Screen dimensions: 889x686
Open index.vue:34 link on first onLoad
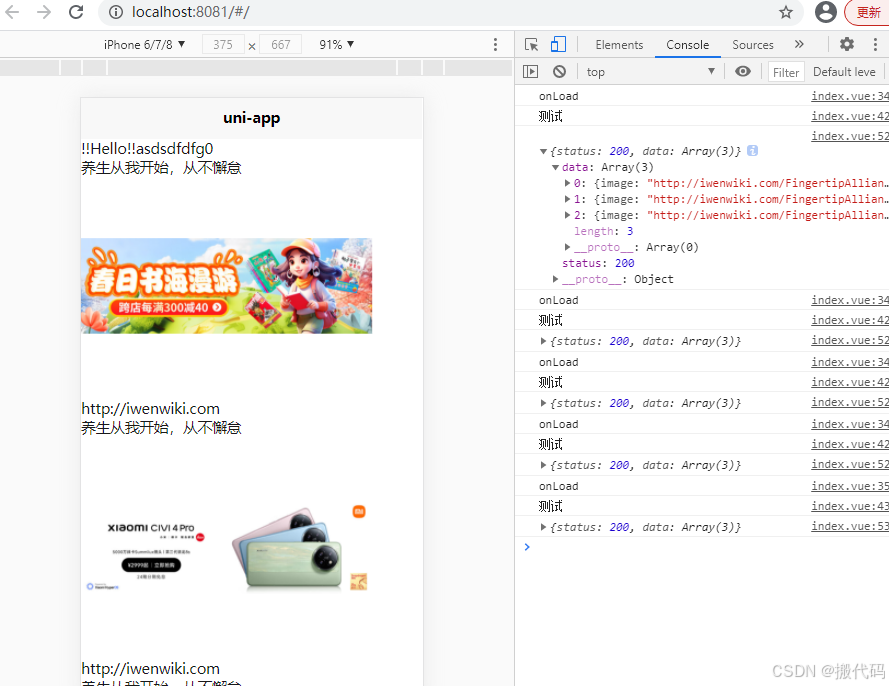tap(849, 96)
